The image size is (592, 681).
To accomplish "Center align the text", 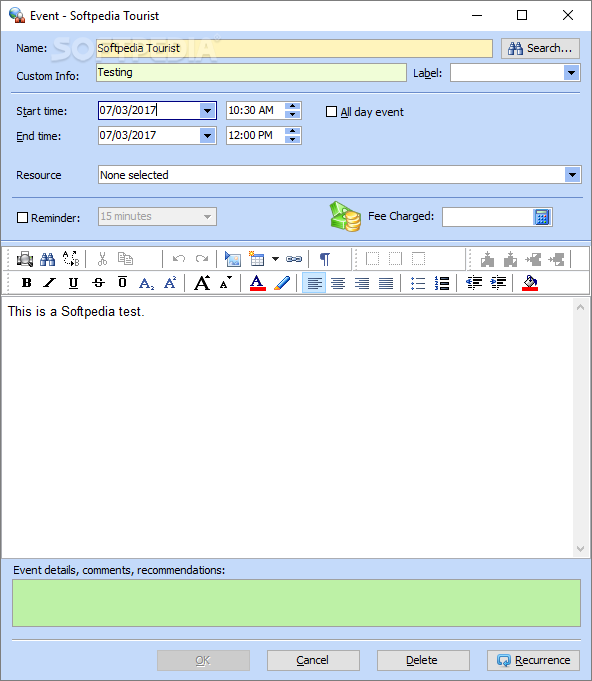I will pyautogui.click(x=338, y=283).
